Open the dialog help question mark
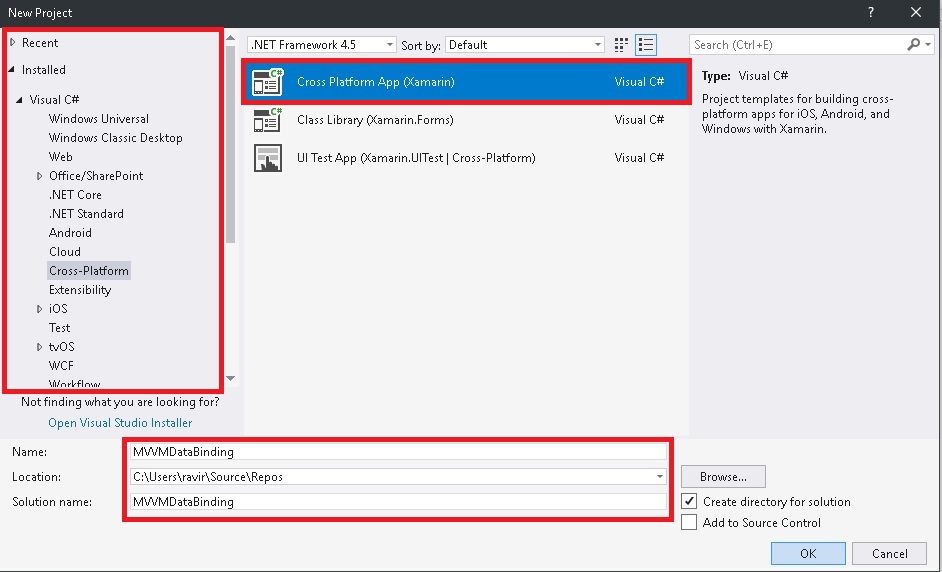Image resolution: width=942 pixels, height=572 pixels. (x=871, y=12)
